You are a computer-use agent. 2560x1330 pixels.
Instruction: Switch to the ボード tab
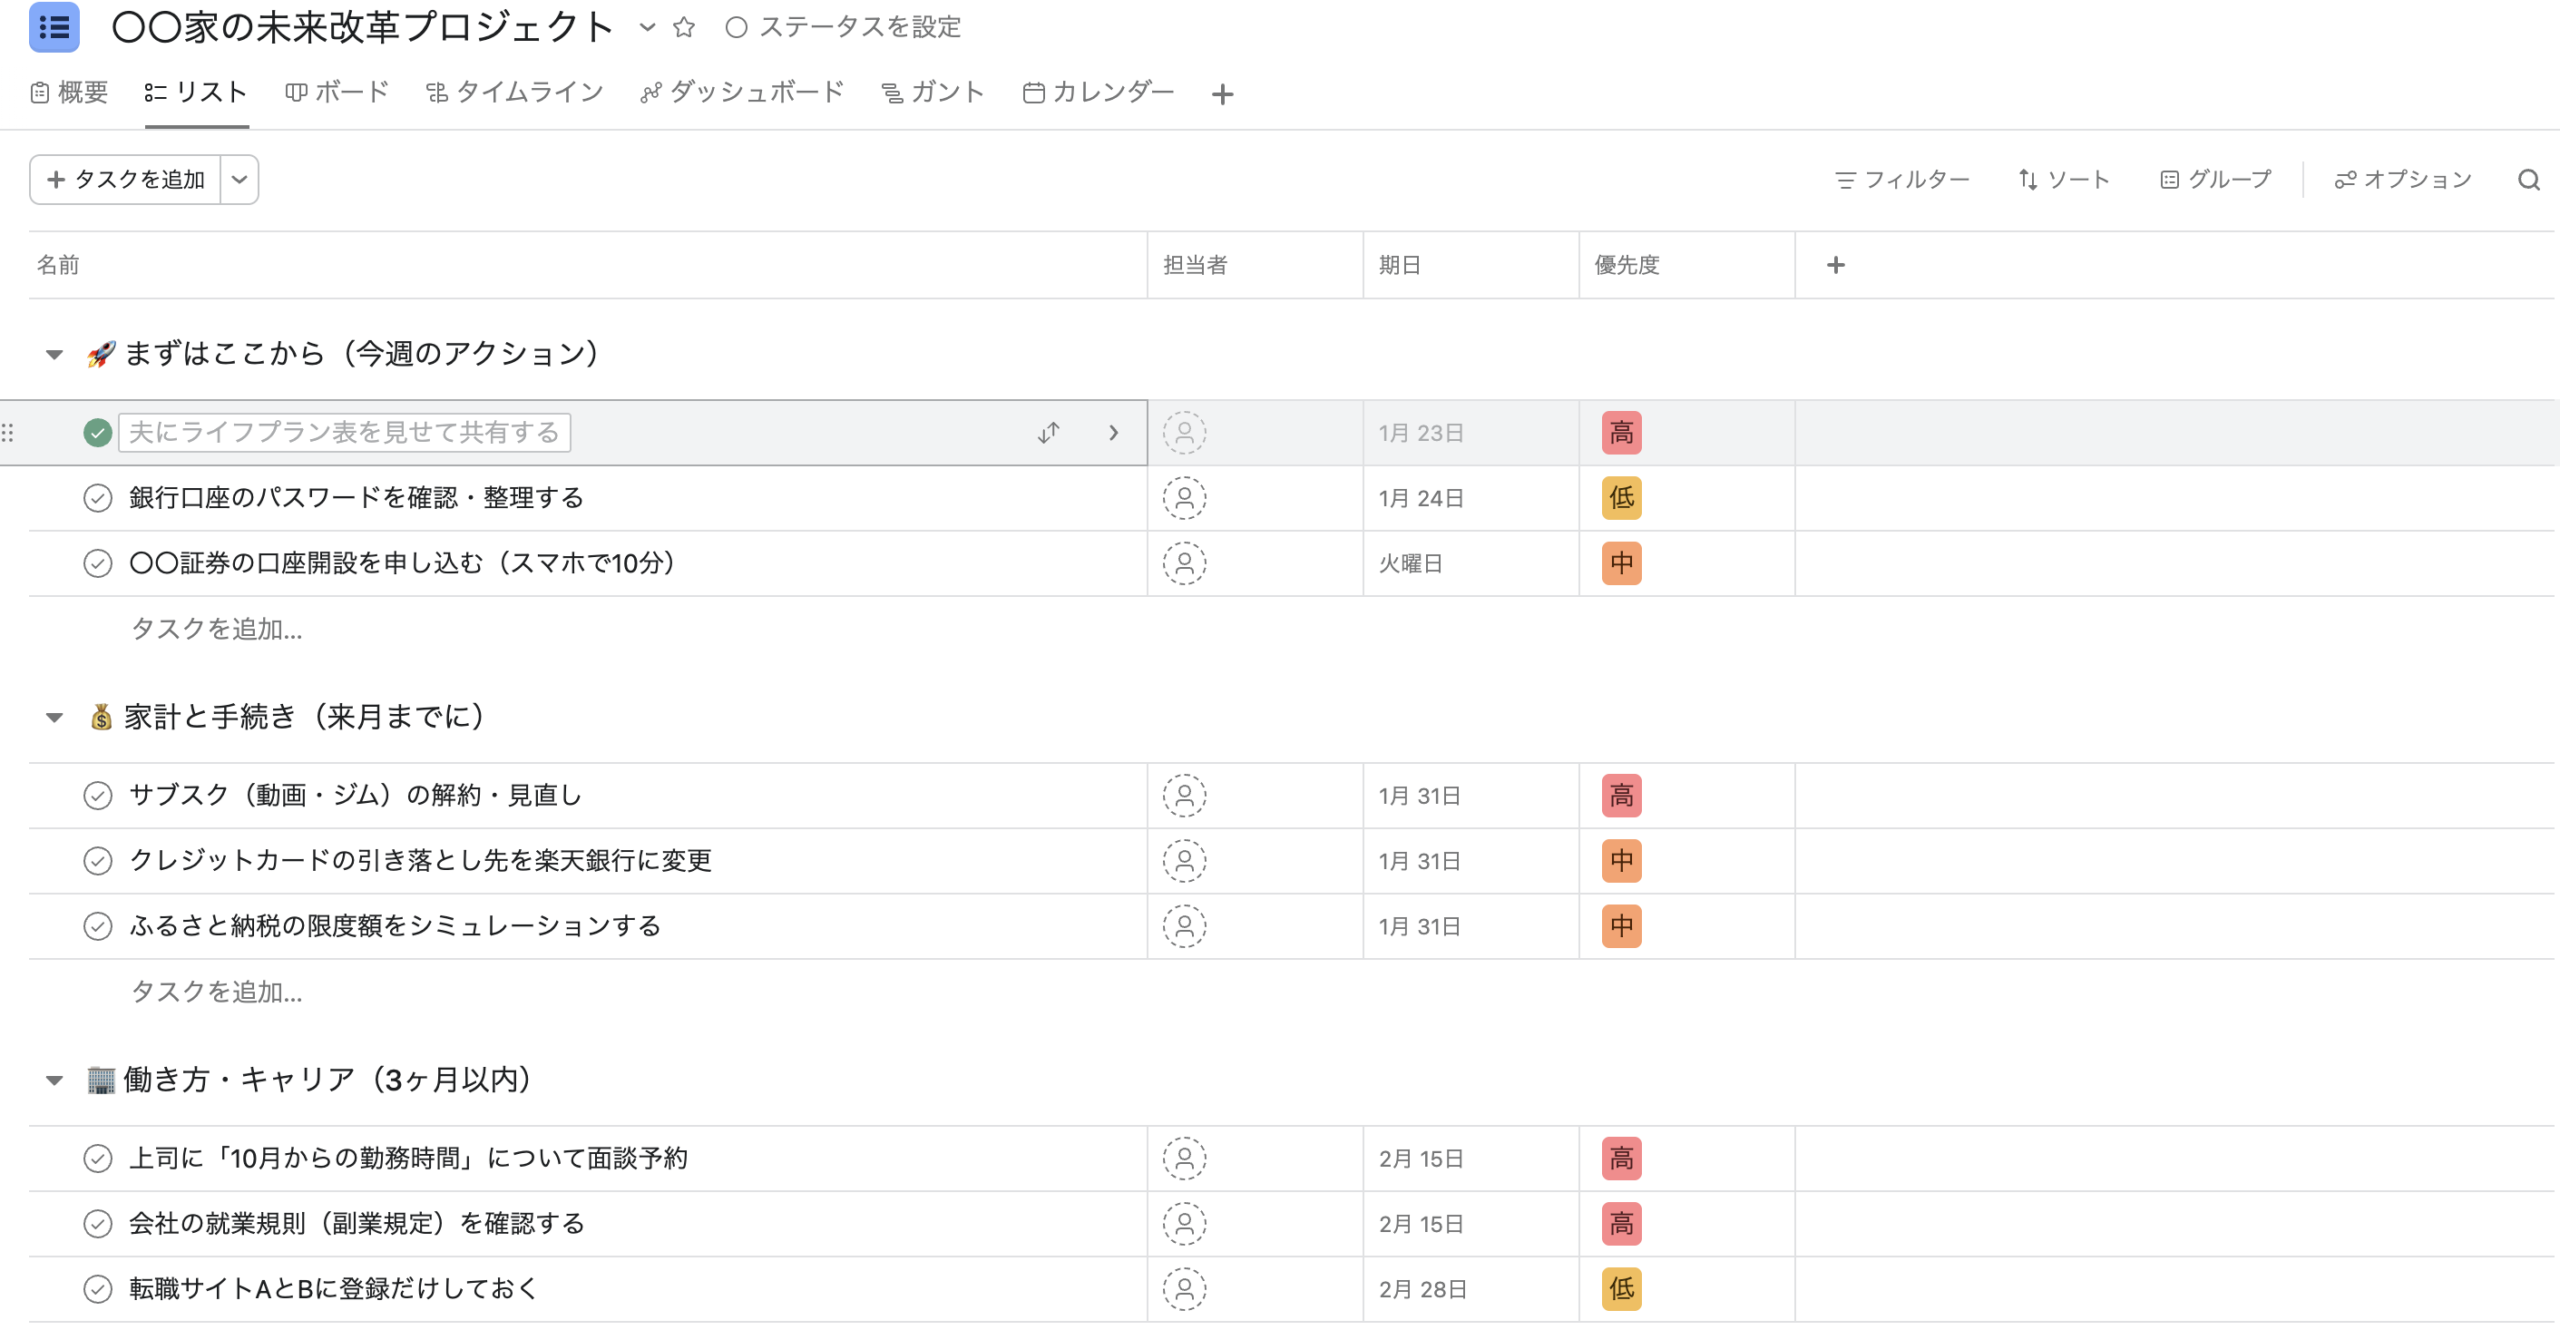click(337, 93)
